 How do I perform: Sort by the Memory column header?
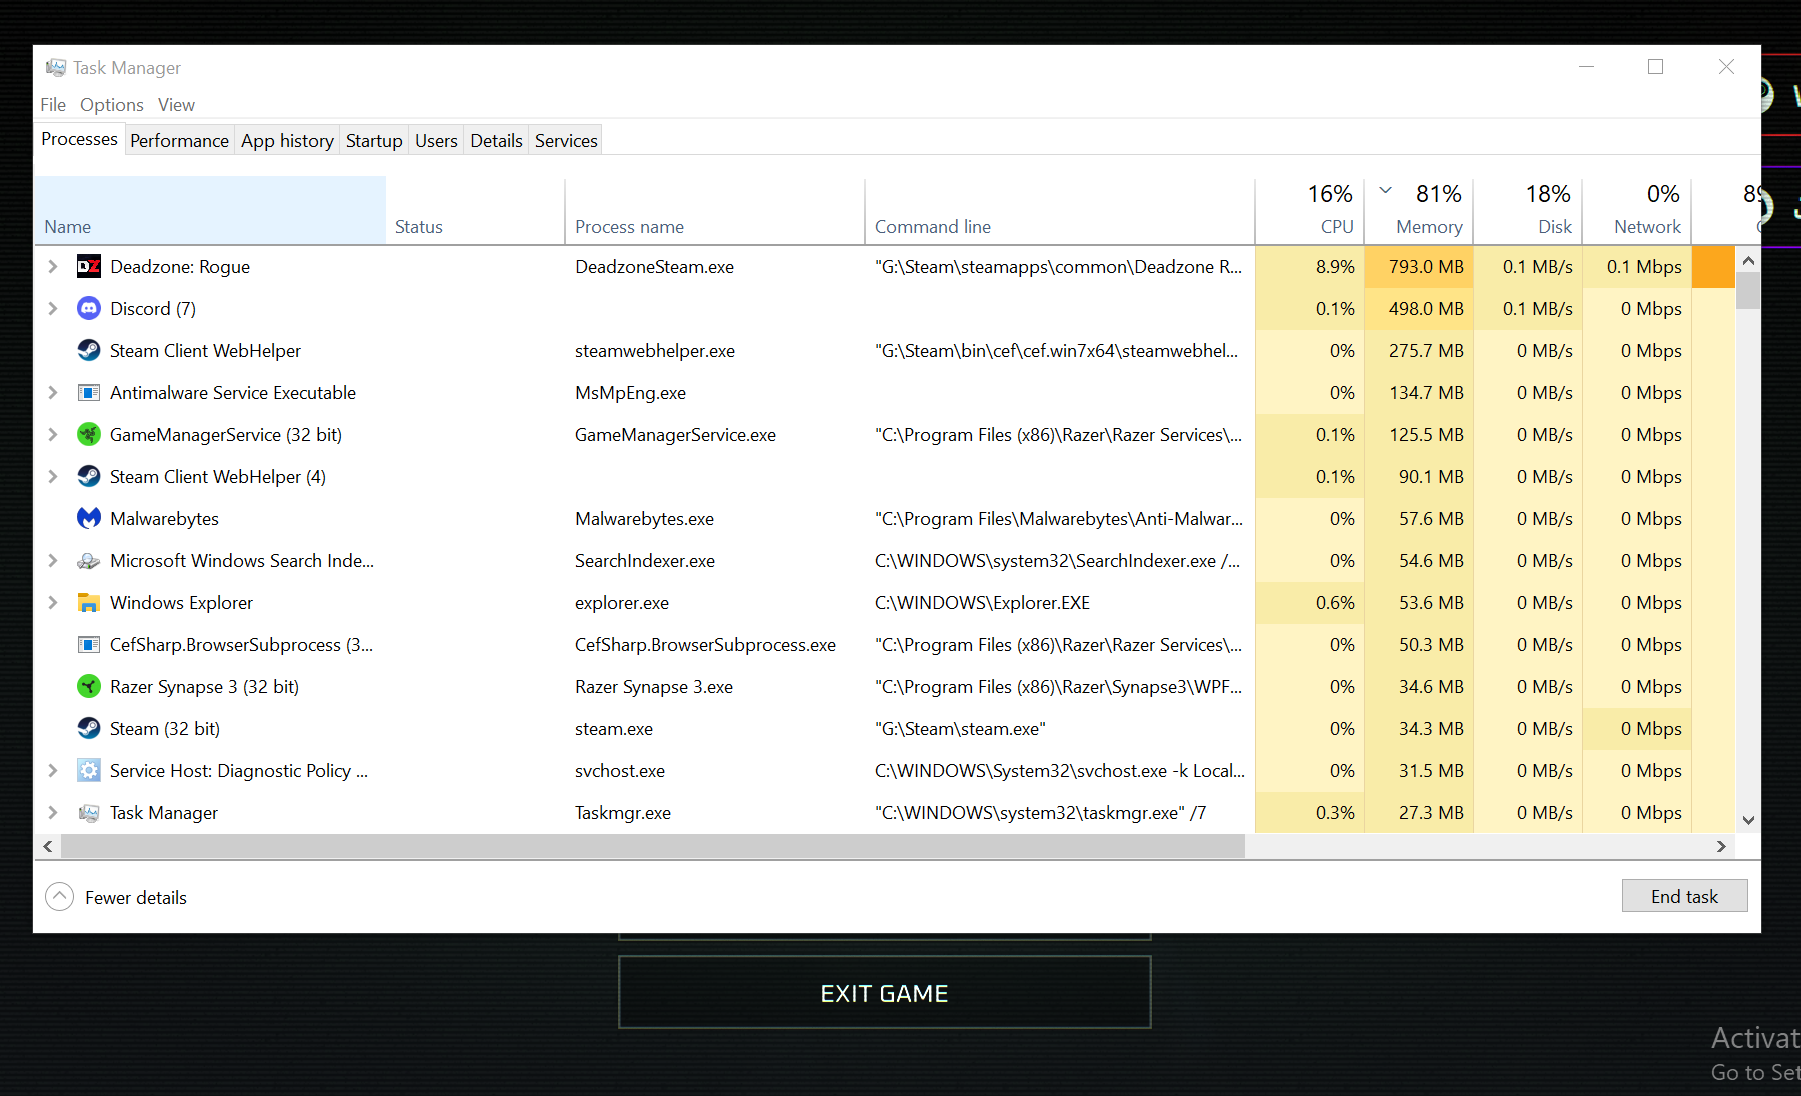1418,210
